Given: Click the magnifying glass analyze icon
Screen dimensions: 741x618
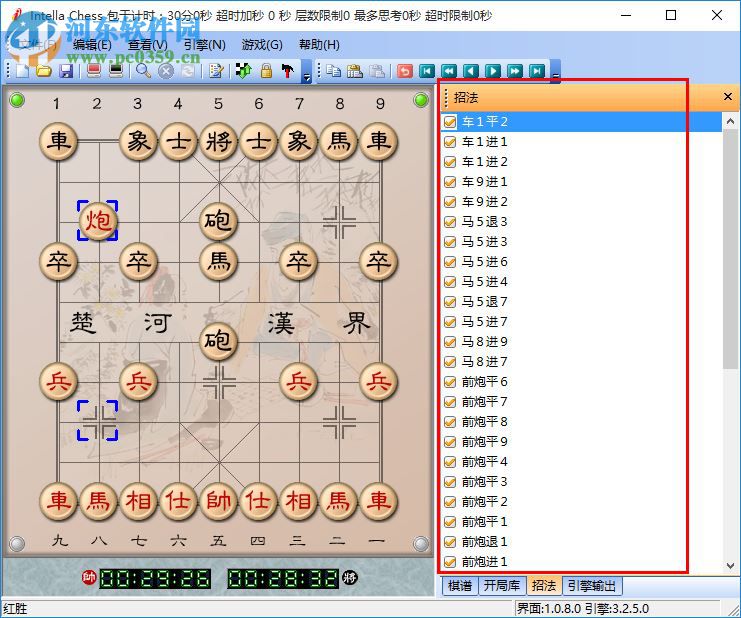Looking at the screenshot, I should click(144, 71).
